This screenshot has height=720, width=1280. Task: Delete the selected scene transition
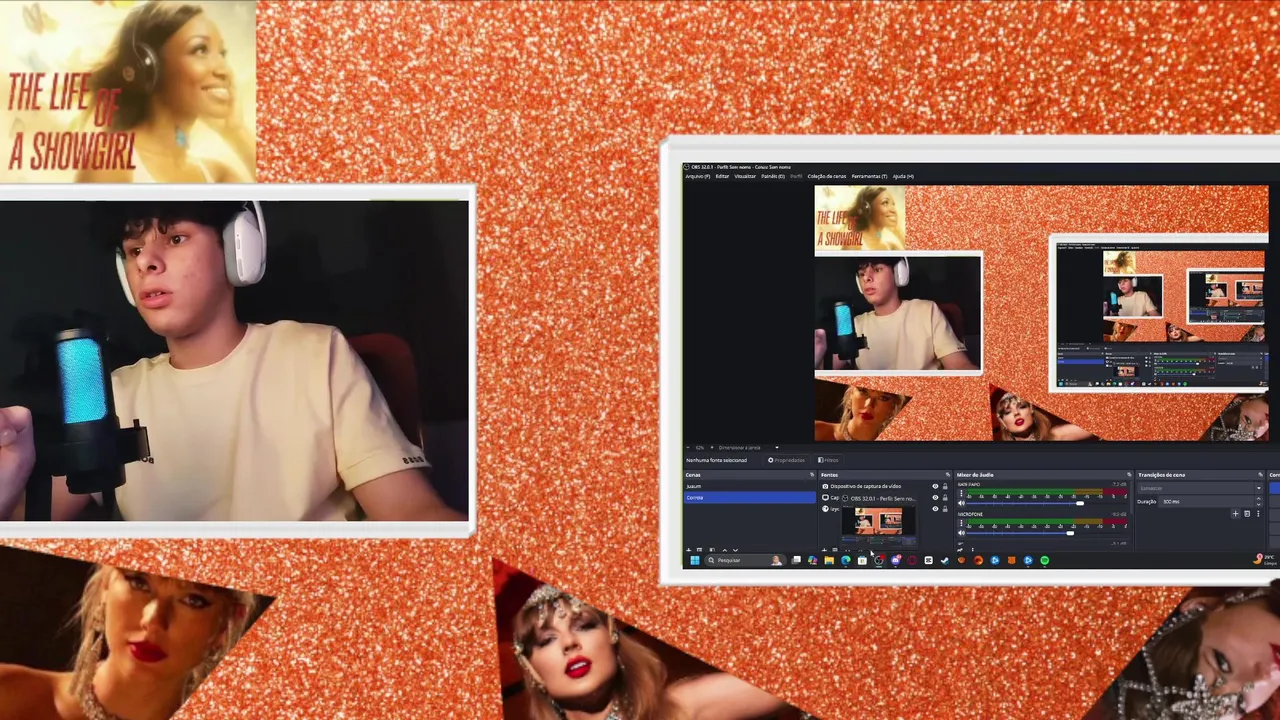click(1247, 514)
